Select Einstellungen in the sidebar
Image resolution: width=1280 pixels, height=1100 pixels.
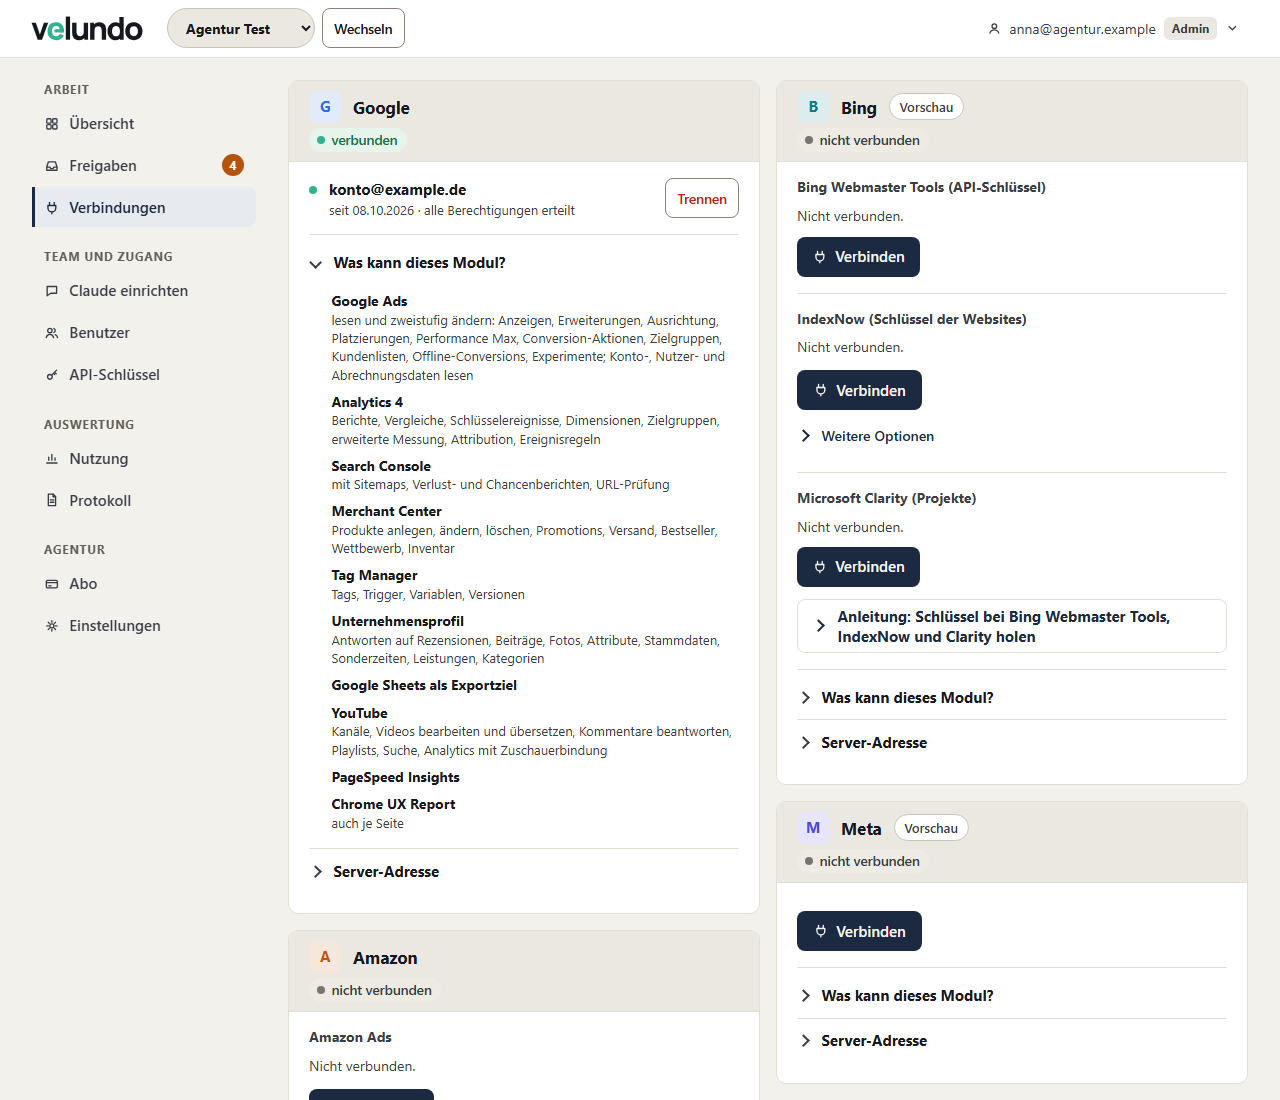tap(144, 626)
